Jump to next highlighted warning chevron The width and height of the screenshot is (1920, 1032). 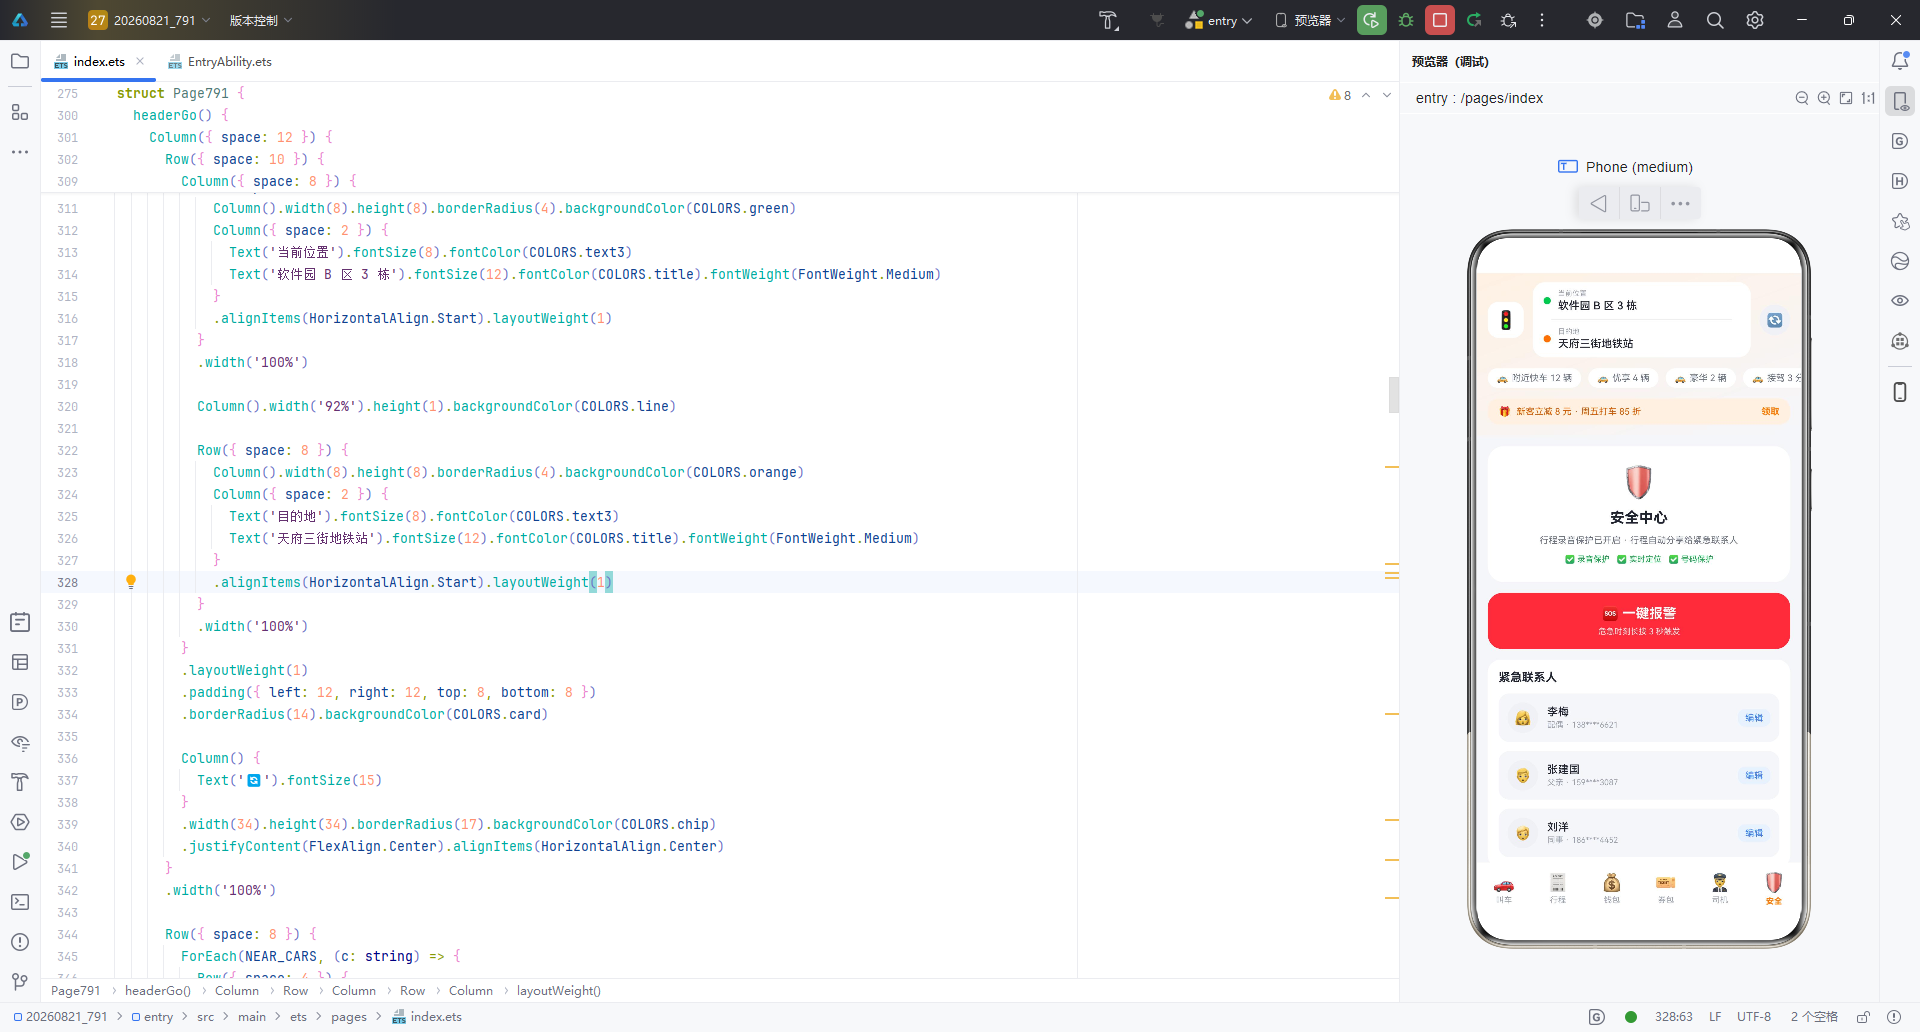pos(1387,95)
